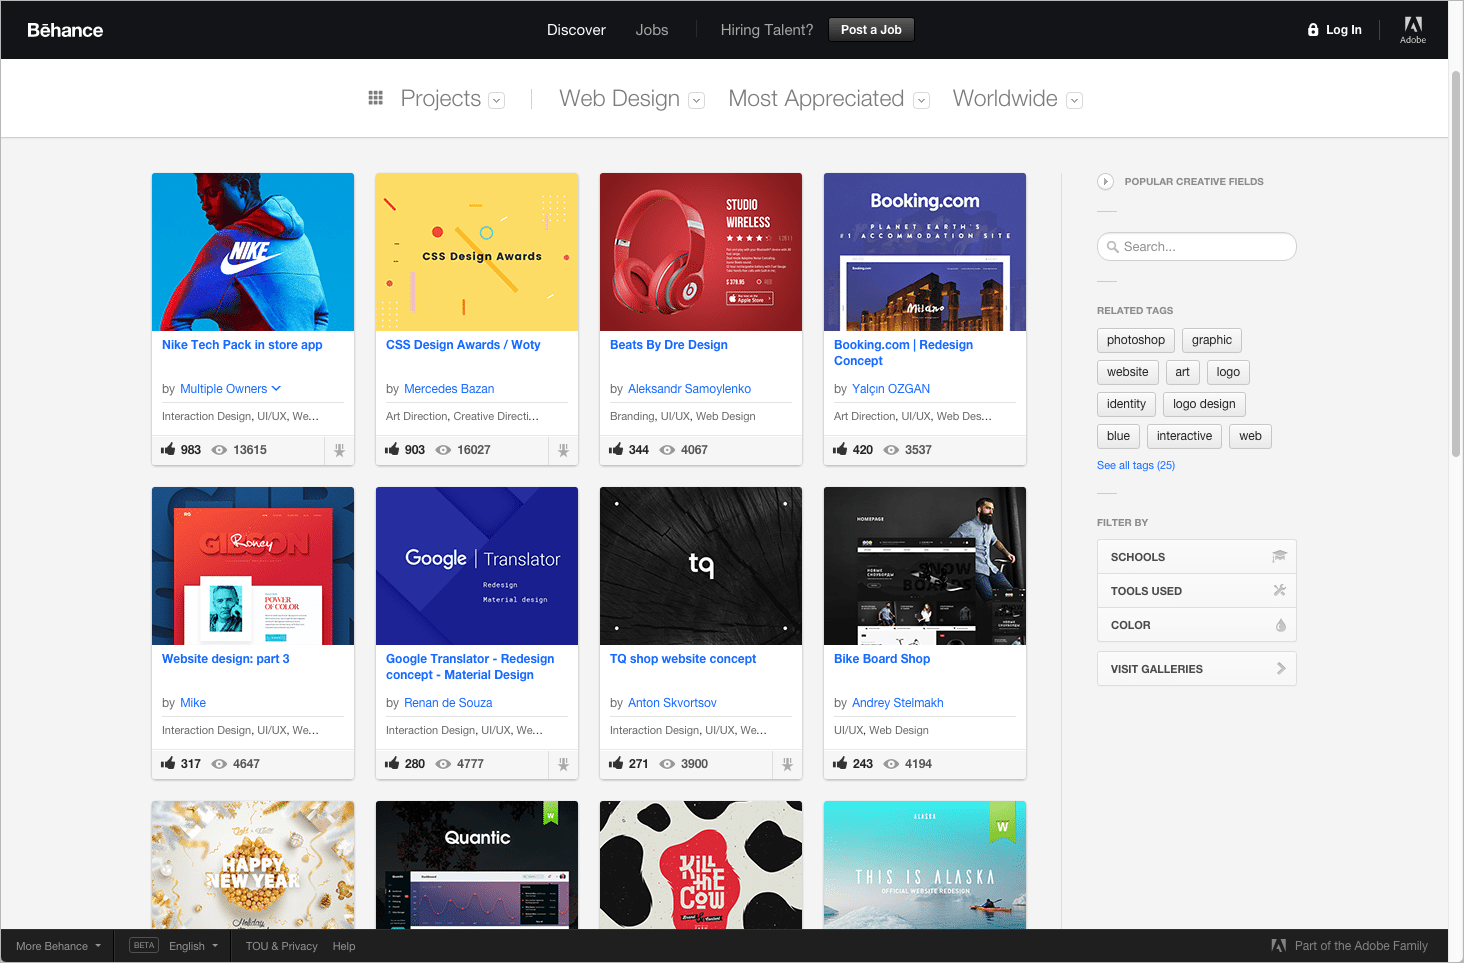Click the grid view icon beside Projects
Image resolution: width=1464 pixels, height=963 pixels.
click(x=376, y=97)
